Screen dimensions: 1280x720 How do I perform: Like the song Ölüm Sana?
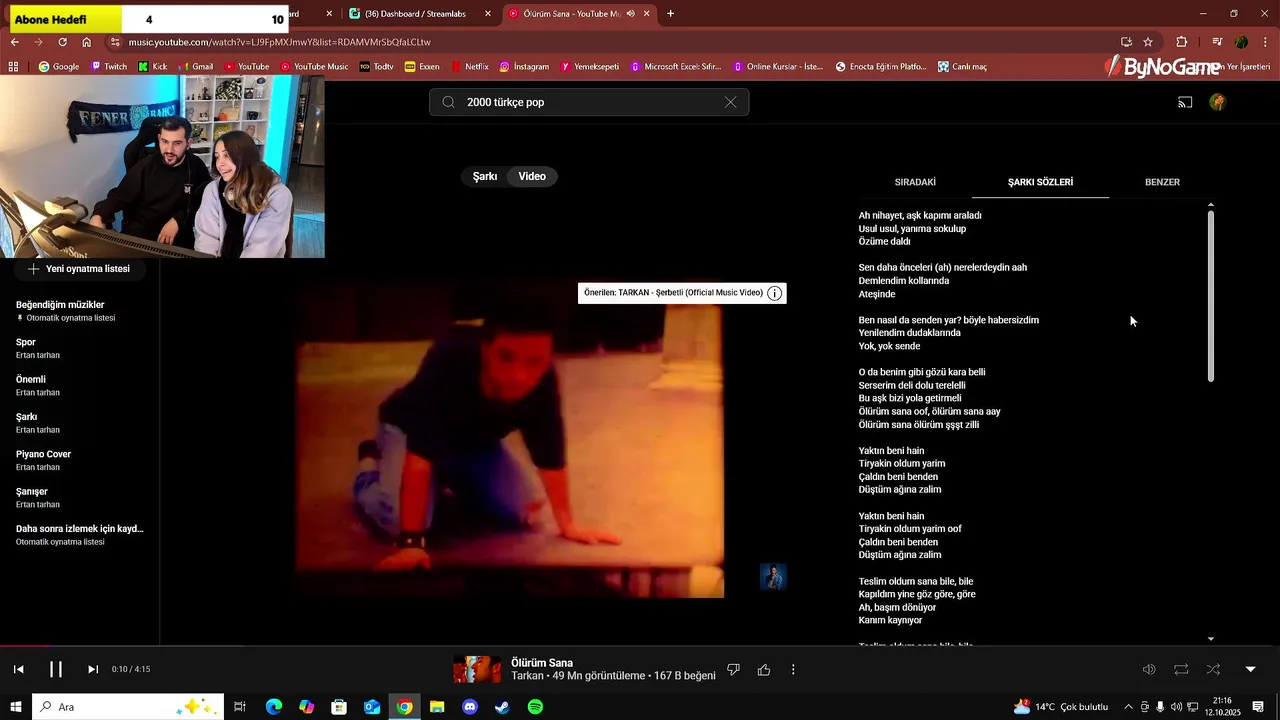[x=764, y=669]
